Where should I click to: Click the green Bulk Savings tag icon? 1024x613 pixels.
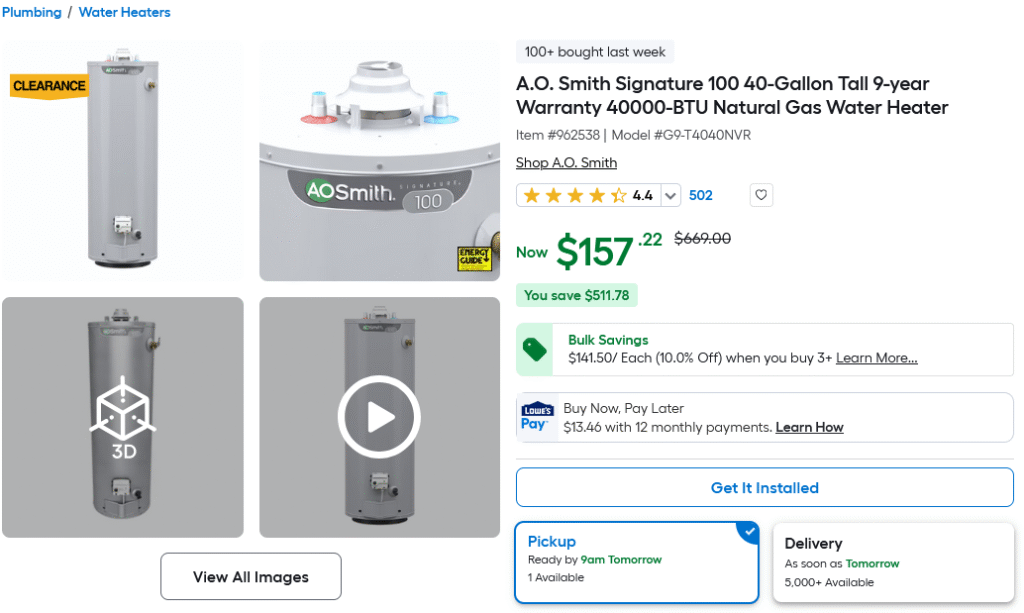click(534, 349)
